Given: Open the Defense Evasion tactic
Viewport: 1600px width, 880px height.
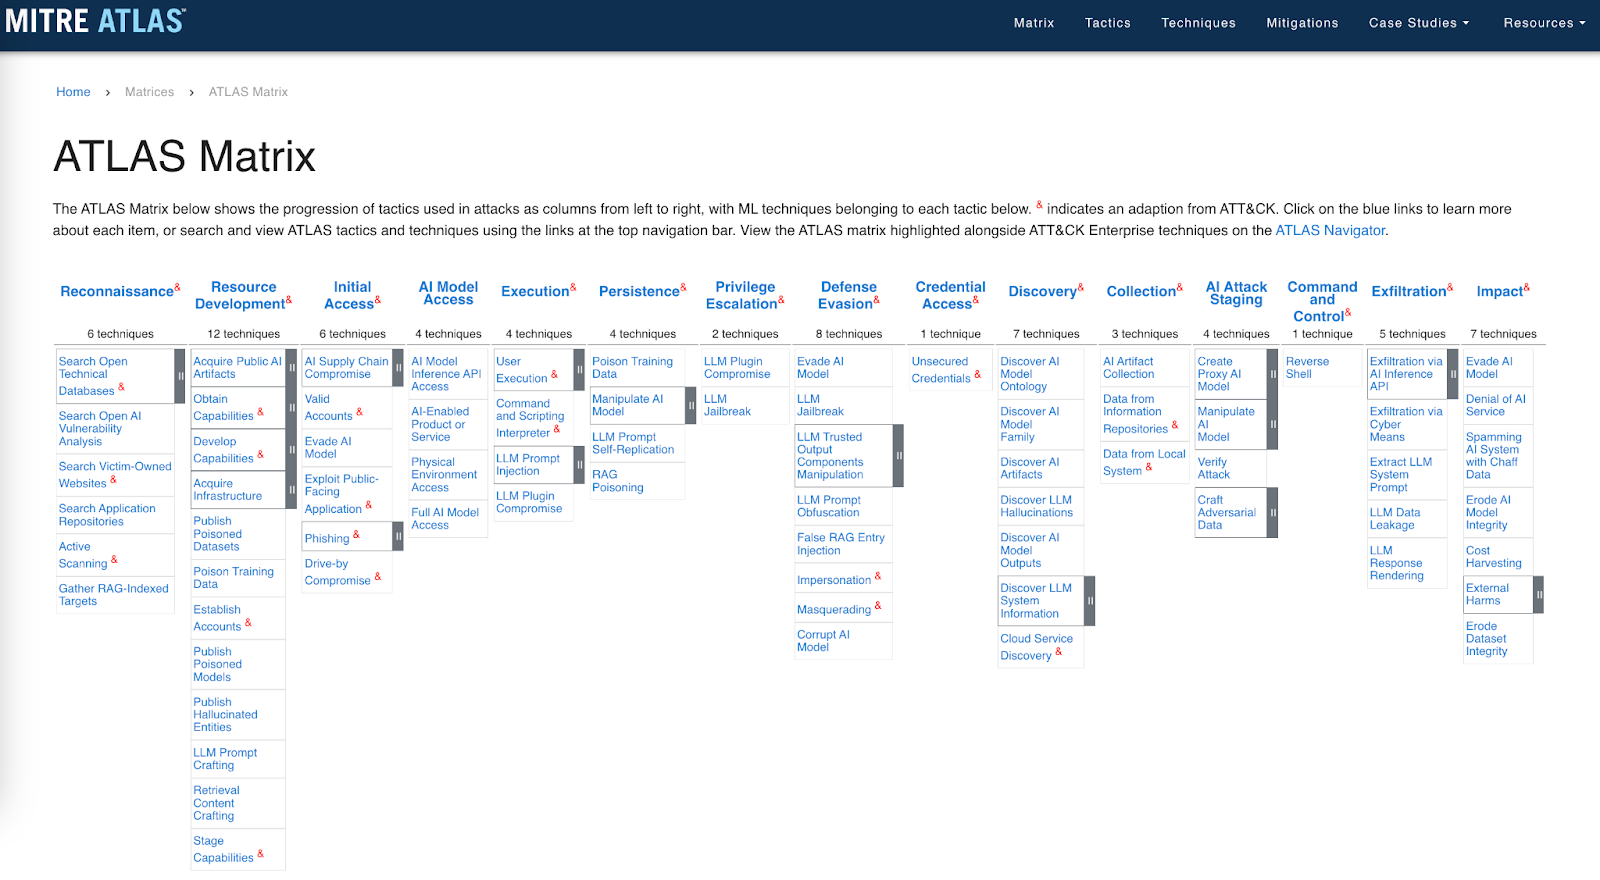Looking at the screenshot, I should click(x=846, y=295).
